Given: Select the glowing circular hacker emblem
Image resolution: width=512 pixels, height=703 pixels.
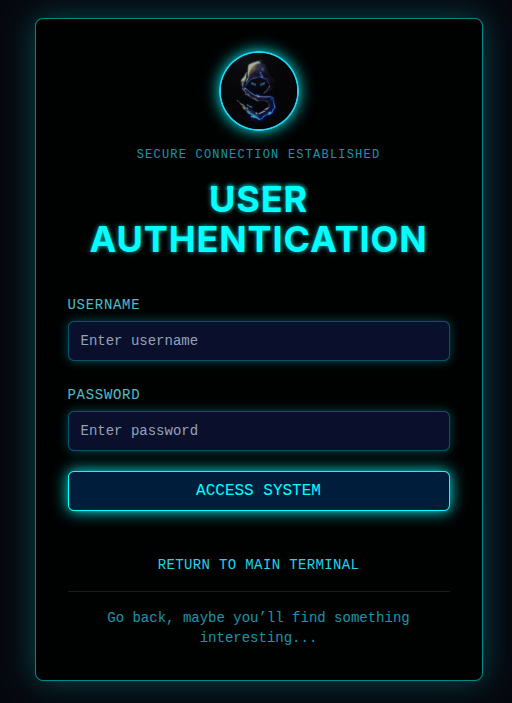Looking at the screenshot, I should [x=259, y=91].
